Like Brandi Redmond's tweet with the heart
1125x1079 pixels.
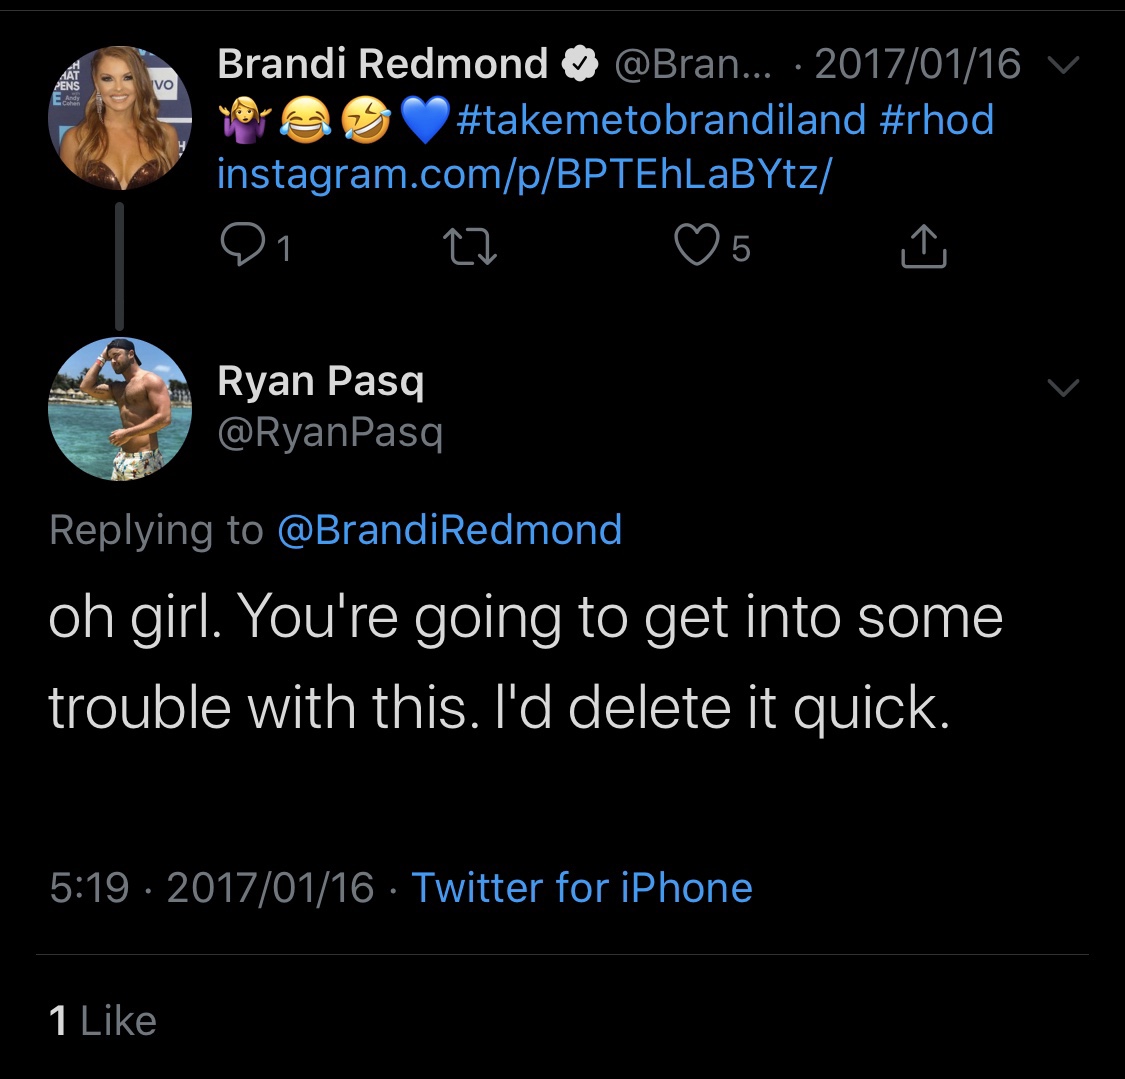(696, 247)
